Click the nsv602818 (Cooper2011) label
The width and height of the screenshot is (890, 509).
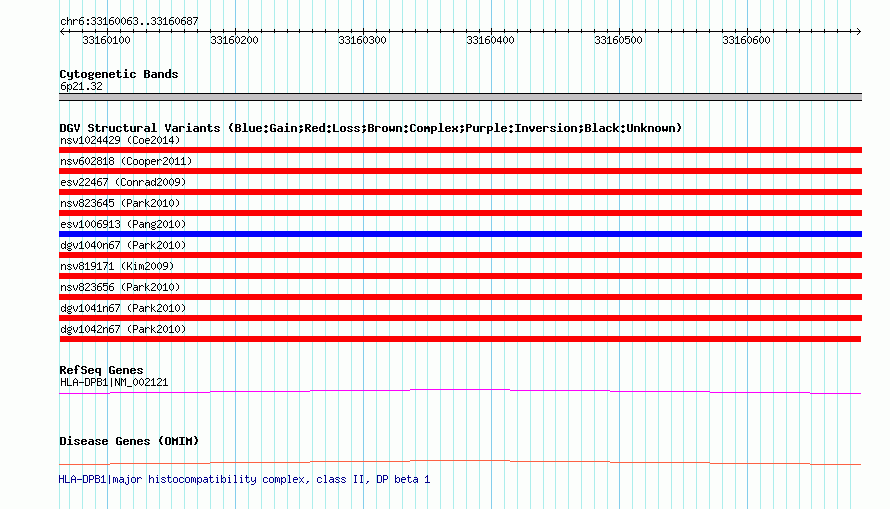pos(126,161)
